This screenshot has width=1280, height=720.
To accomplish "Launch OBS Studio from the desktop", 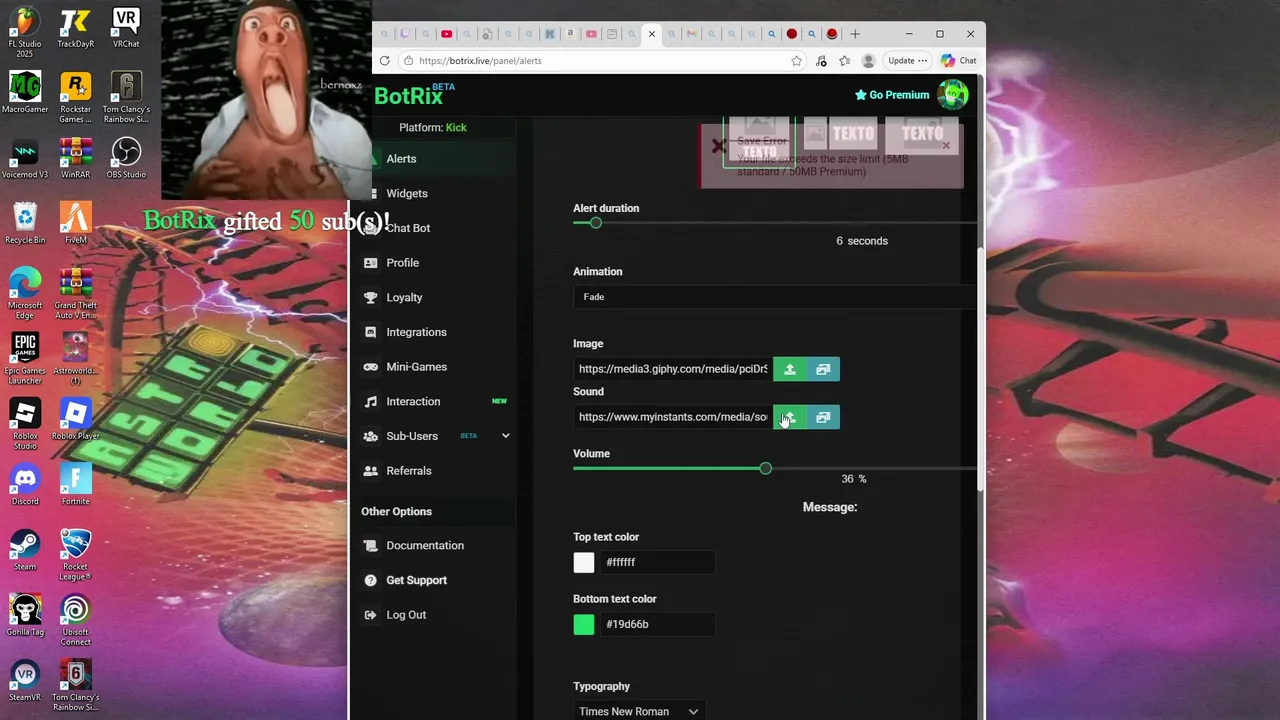I will (x=126, y=159).
